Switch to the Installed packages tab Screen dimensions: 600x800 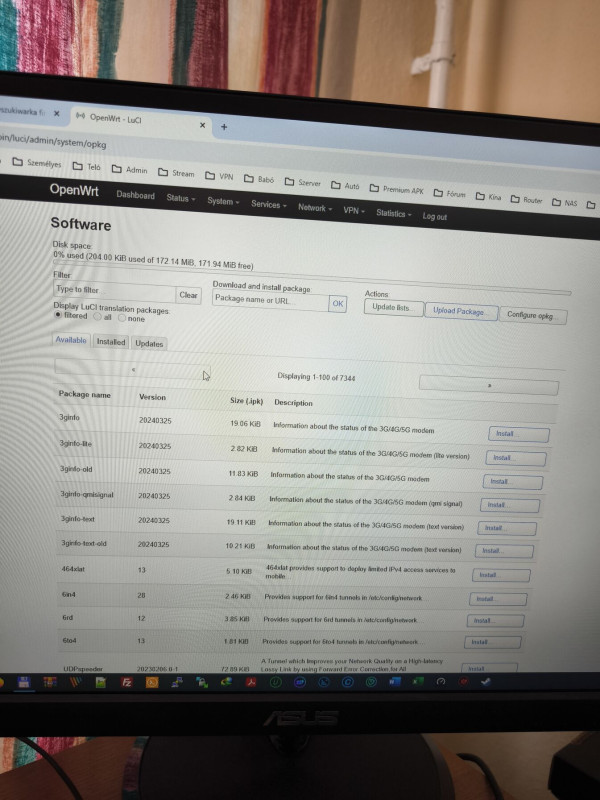(x=111, y=342)
